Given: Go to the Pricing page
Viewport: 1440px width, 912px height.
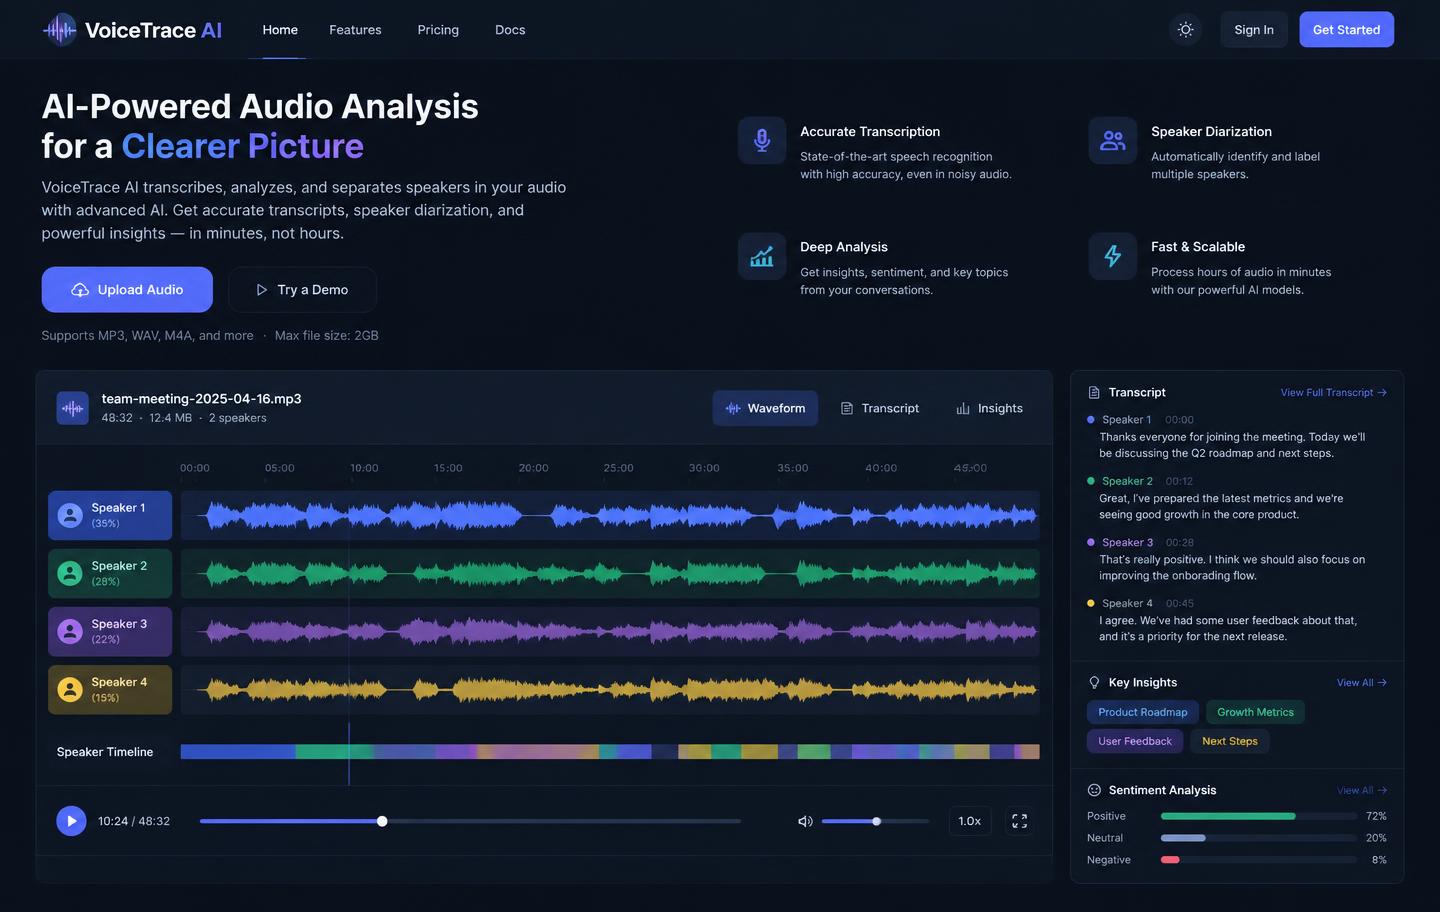Looking at the screenshot, I should (x=438, y=30).
